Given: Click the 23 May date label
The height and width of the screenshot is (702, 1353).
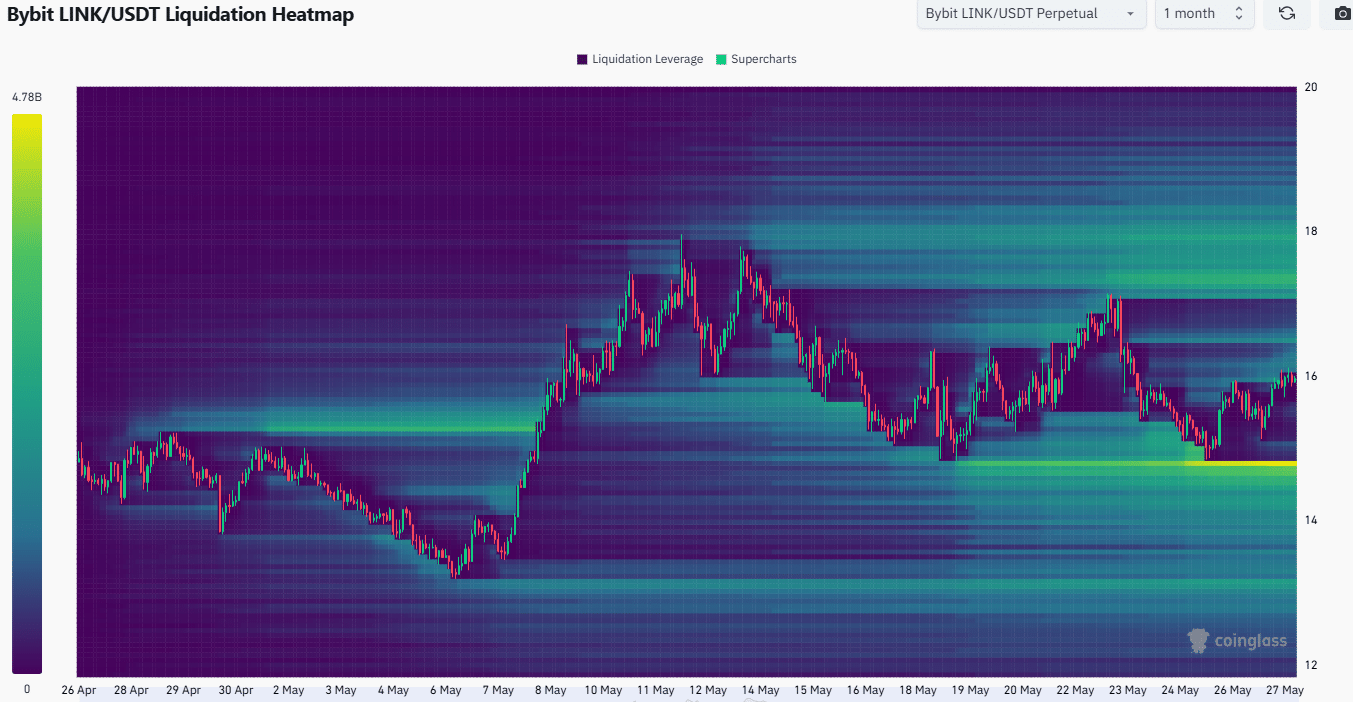Looking at the screenshot, I should (1127, 690).
